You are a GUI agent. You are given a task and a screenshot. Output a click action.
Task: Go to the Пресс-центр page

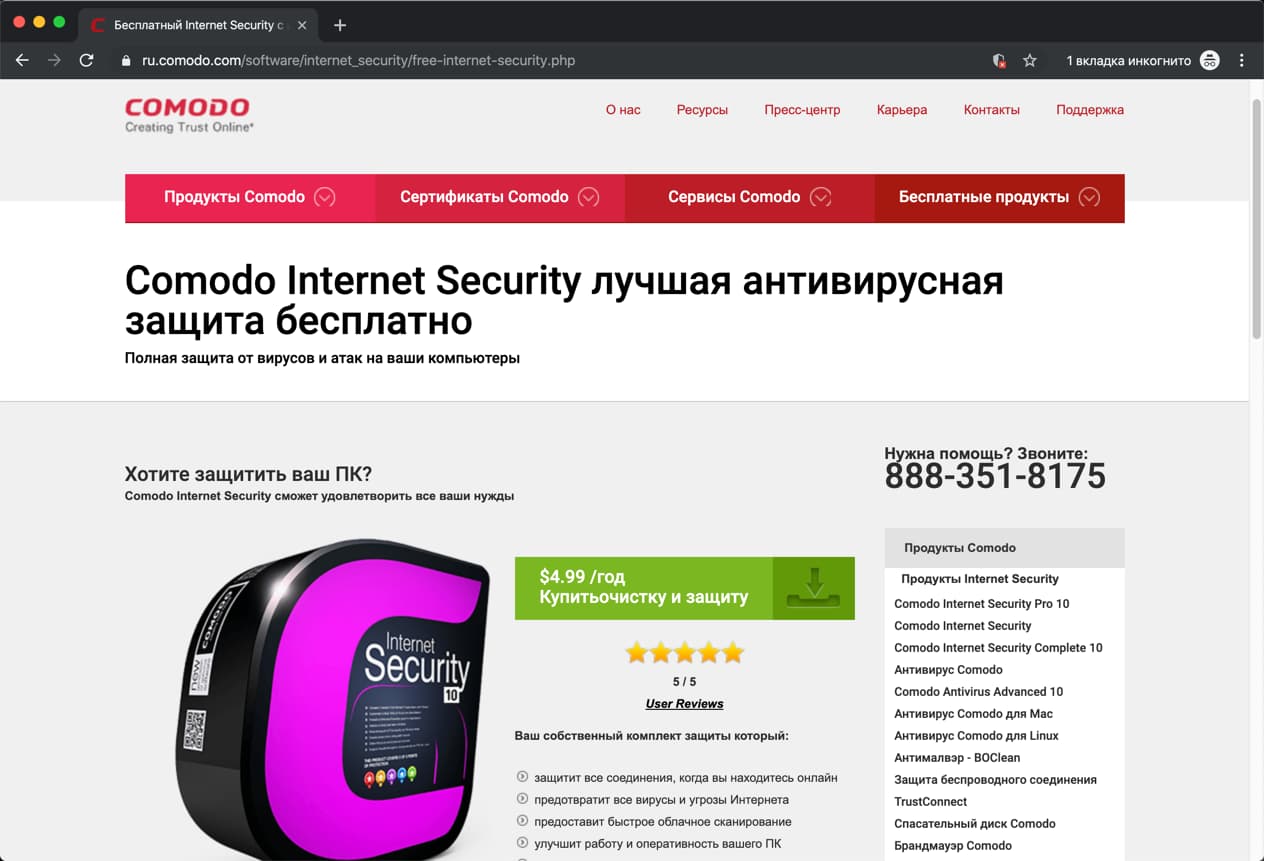click(x=802, y=110)
